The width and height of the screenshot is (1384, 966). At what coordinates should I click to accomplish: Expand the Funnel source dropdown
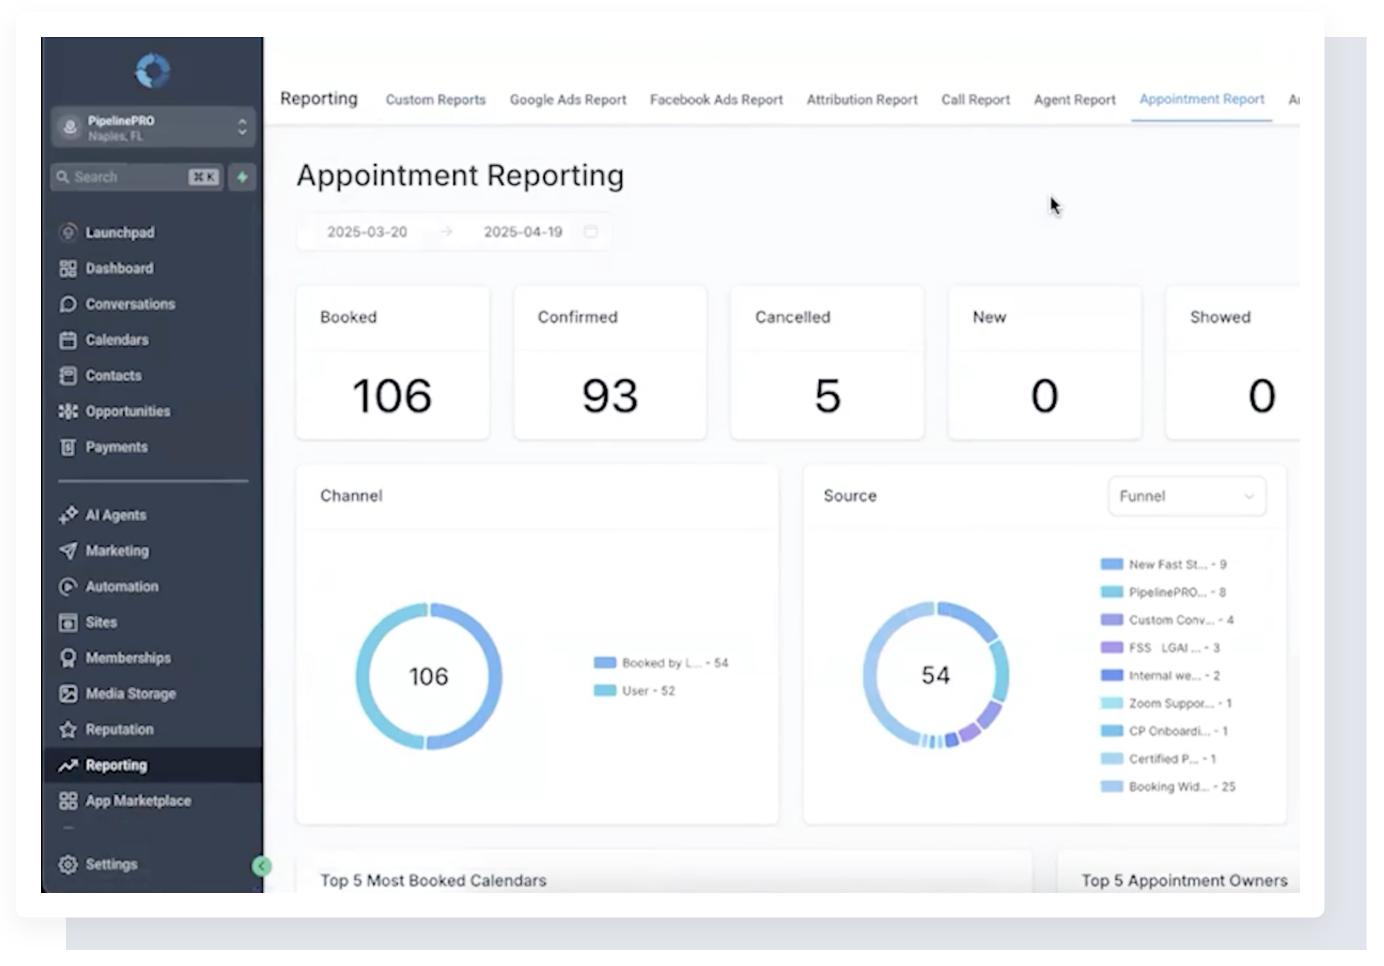1187,496
